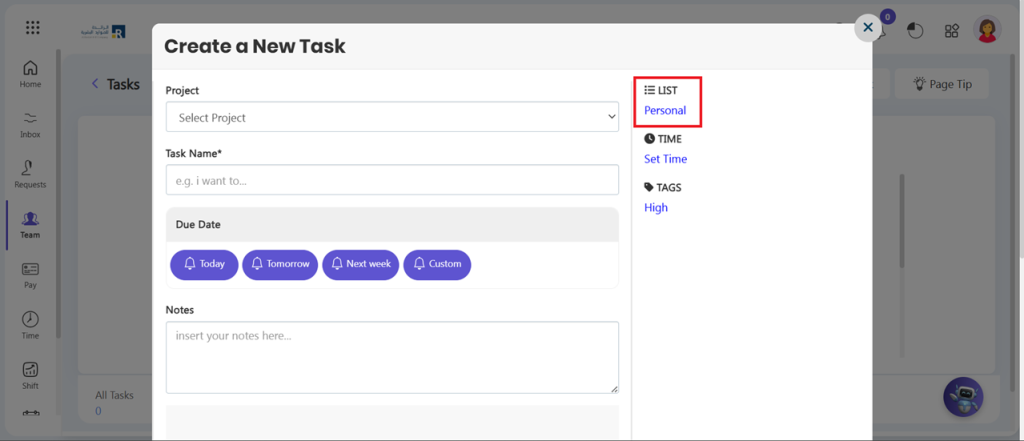Click the High tag link
The height and width of the screenshot is (441, 1024).
coord(656,208)
